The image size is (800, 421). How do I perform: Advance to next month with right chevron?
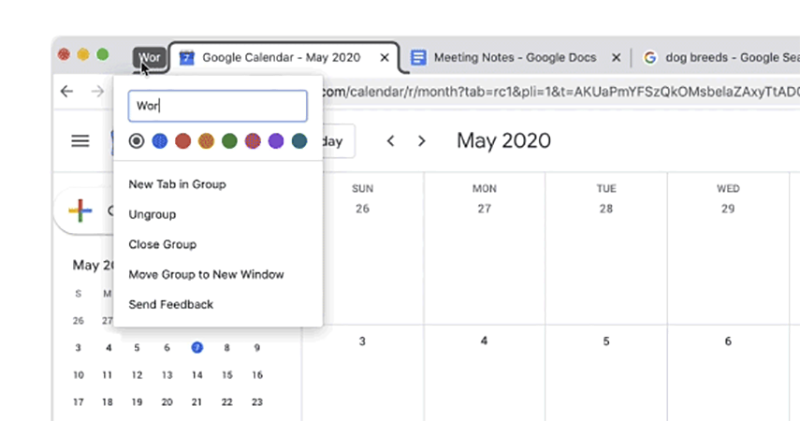pyautogui.click(x=422, y=141)
